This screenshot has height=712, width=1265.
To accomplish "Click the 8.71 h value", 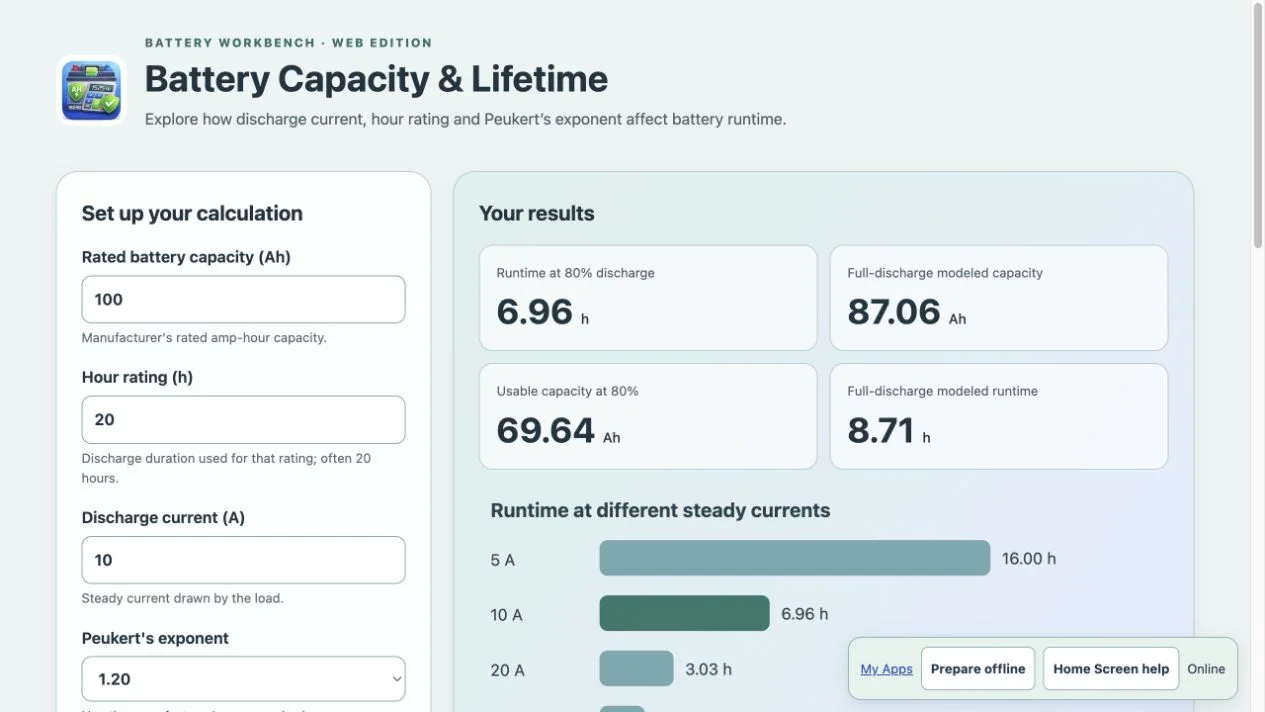I will click(889, 430).
